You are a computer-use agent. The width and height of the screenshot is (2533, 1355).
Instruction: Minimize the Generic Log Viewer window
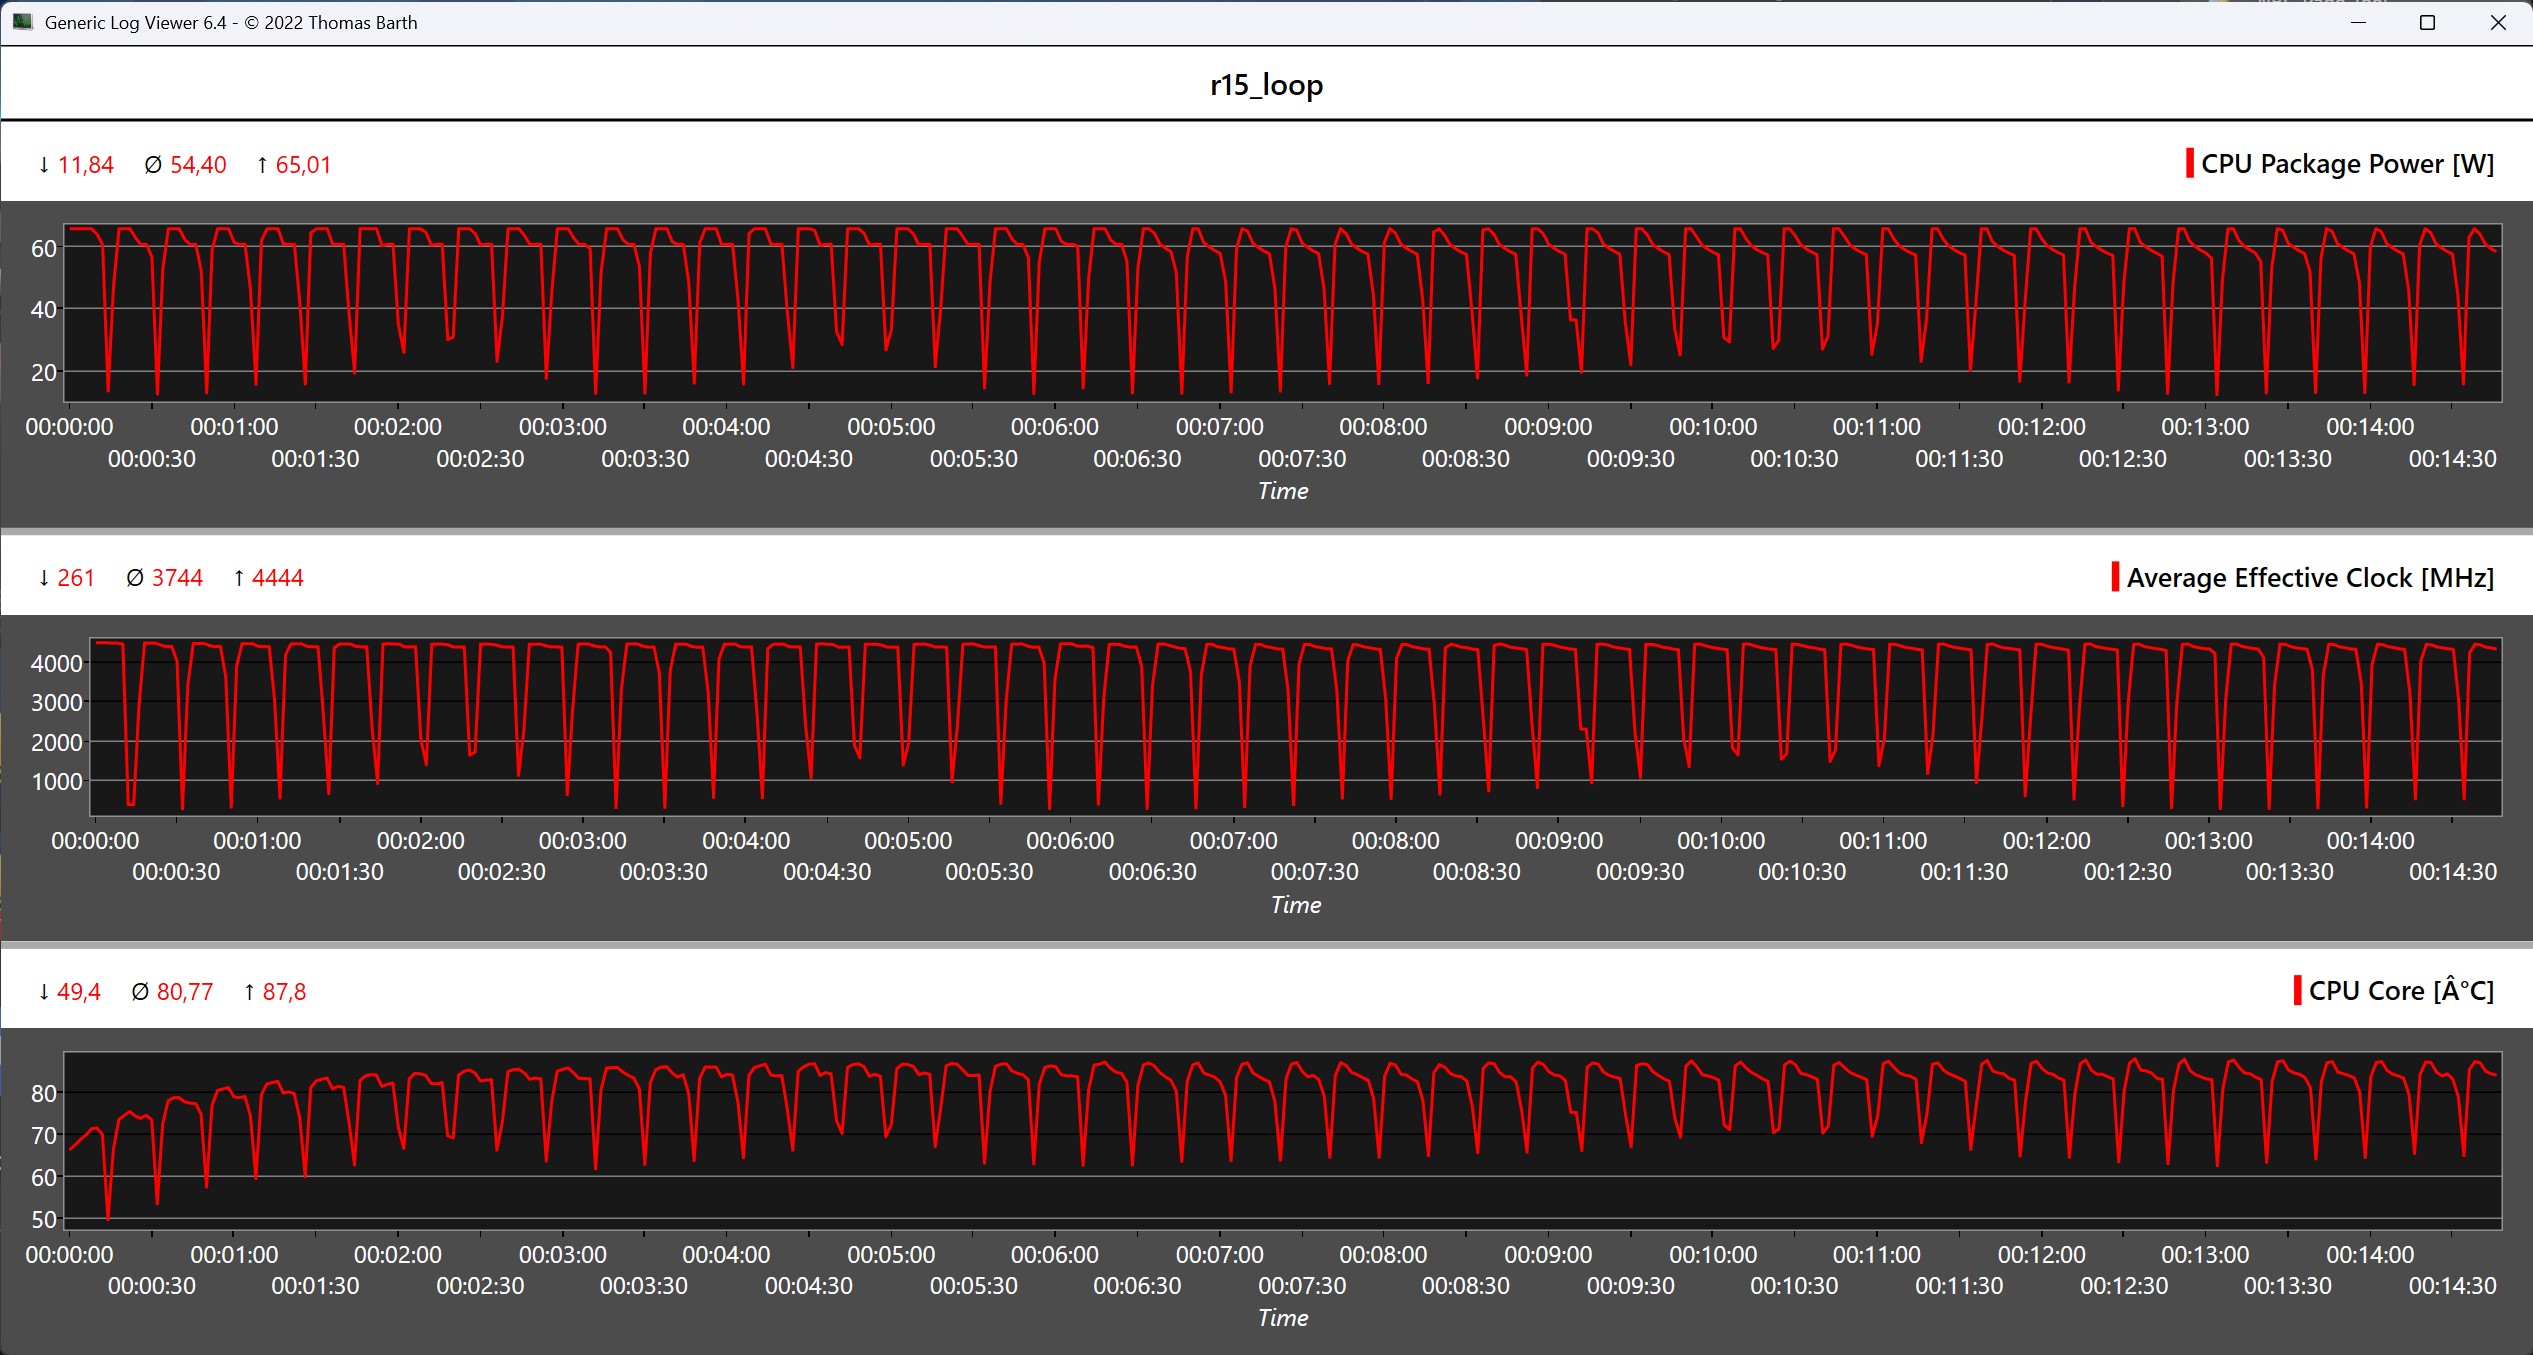[2358, 22]
